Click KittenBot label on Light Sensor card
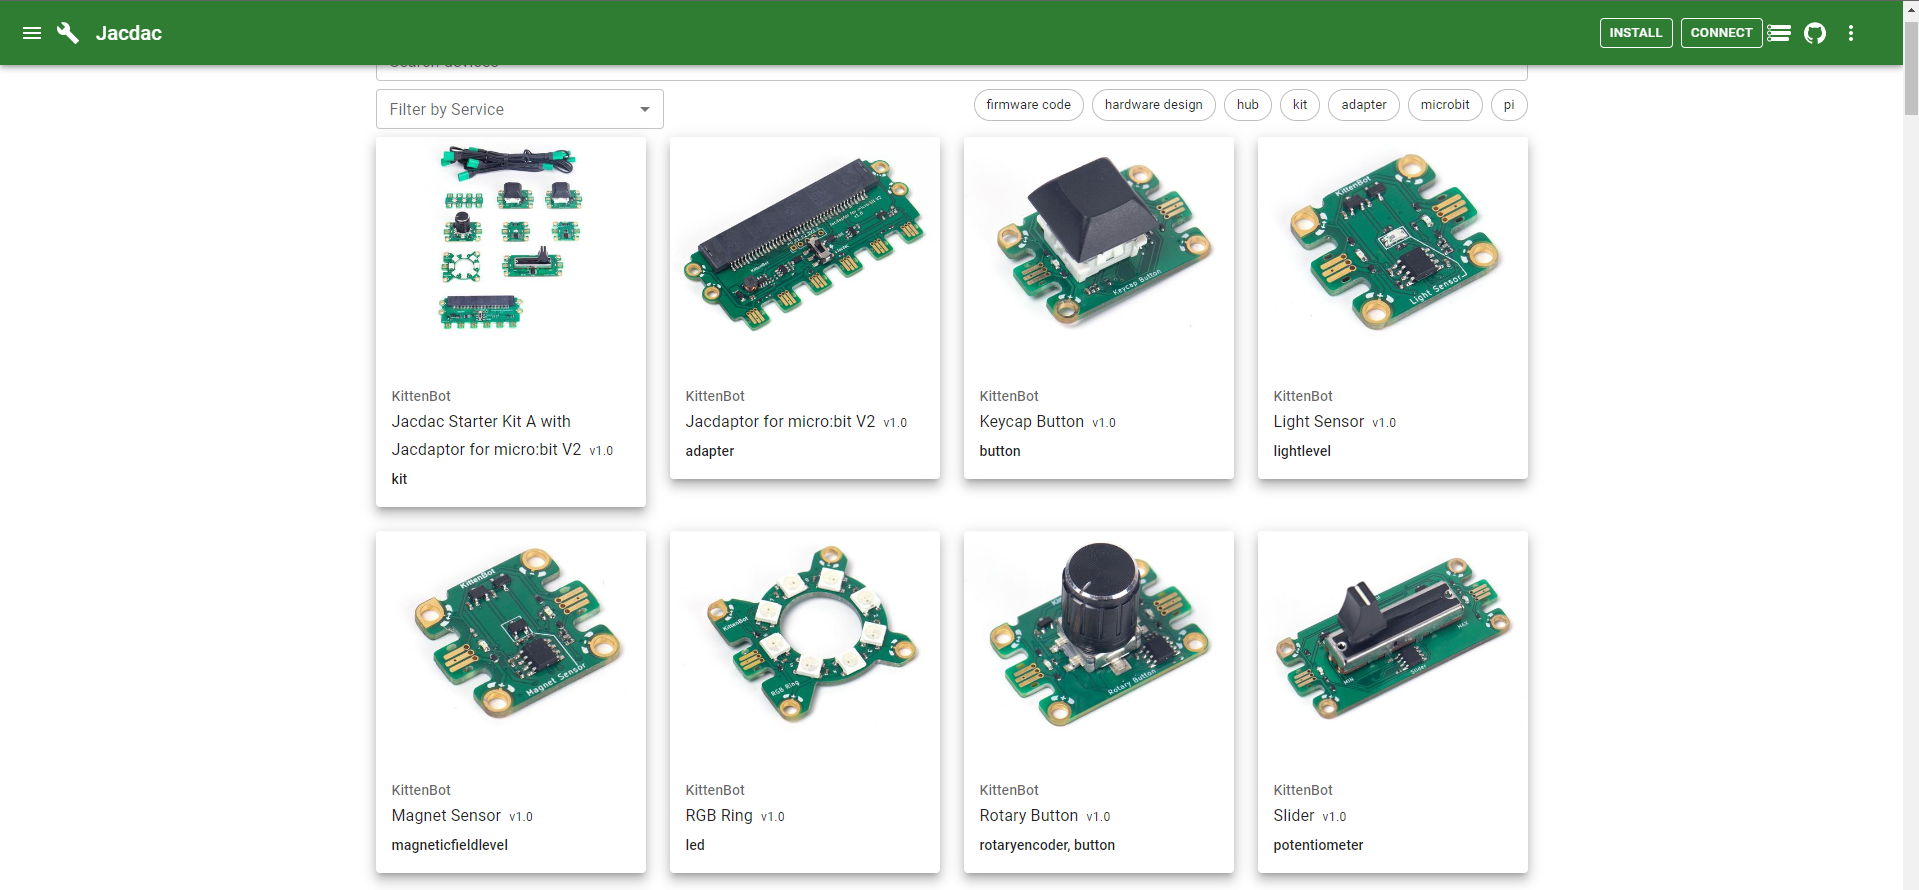The height and width of the screenshot is (890, 1919). coord(1303,396)
